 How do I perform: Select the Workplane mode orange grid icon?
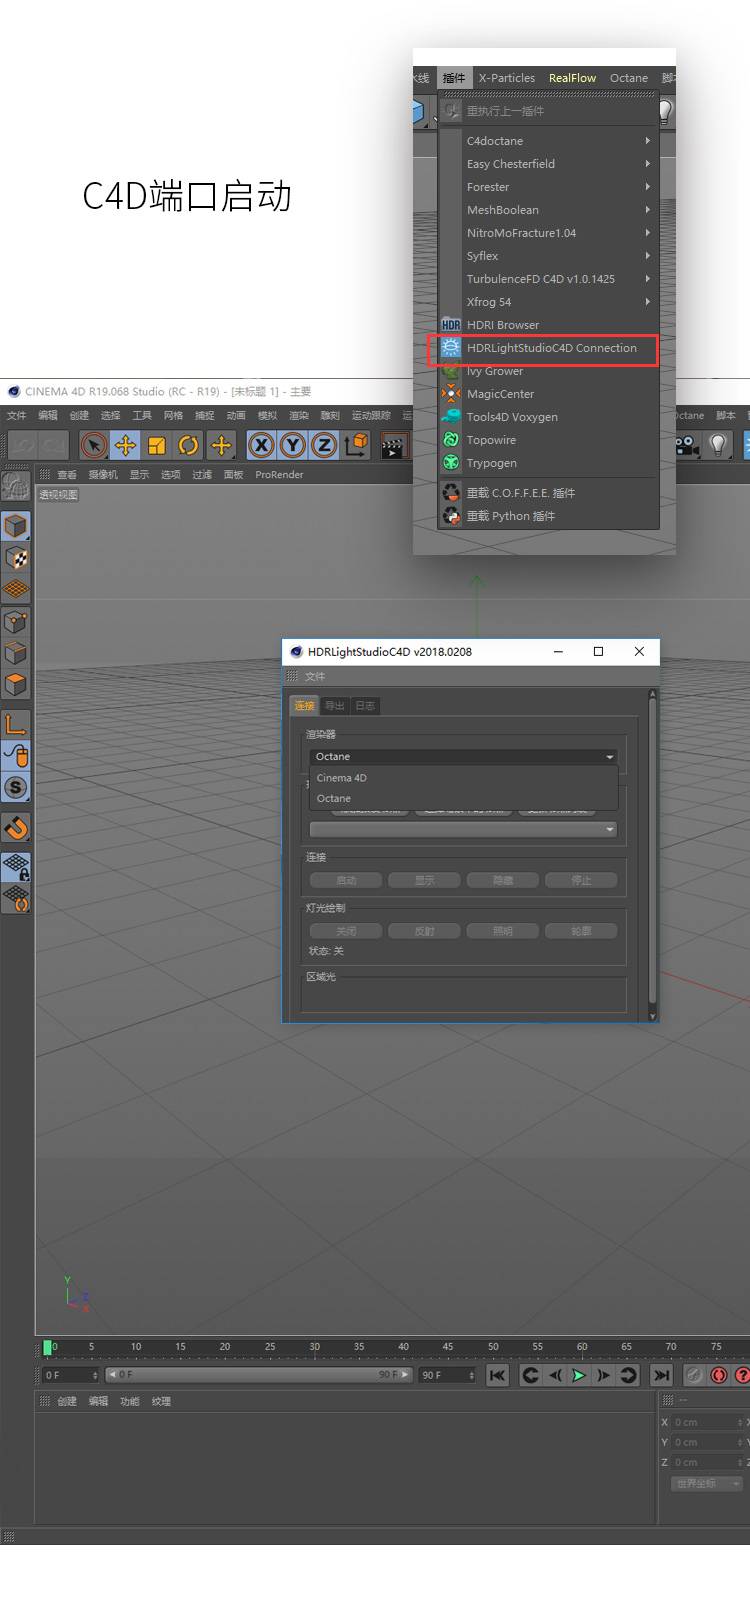coord(15,589)
